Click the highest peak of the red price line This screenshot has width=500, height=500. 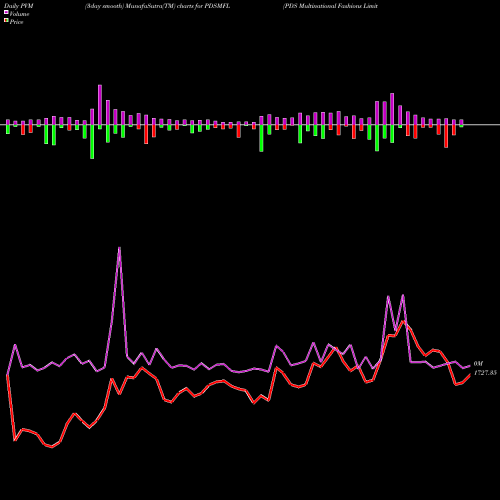404,321
